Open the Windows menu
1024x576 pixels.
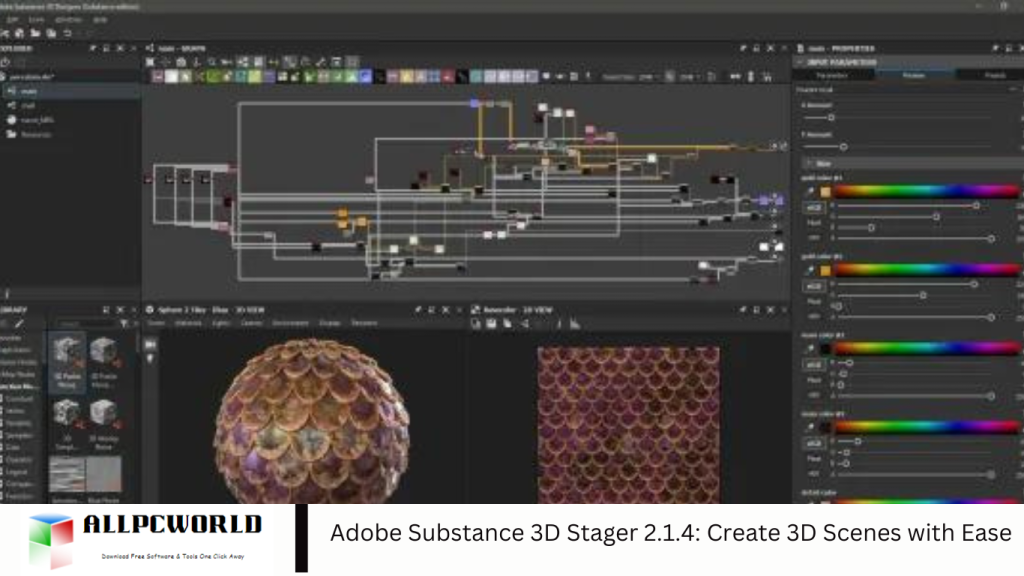pos(69,20)
